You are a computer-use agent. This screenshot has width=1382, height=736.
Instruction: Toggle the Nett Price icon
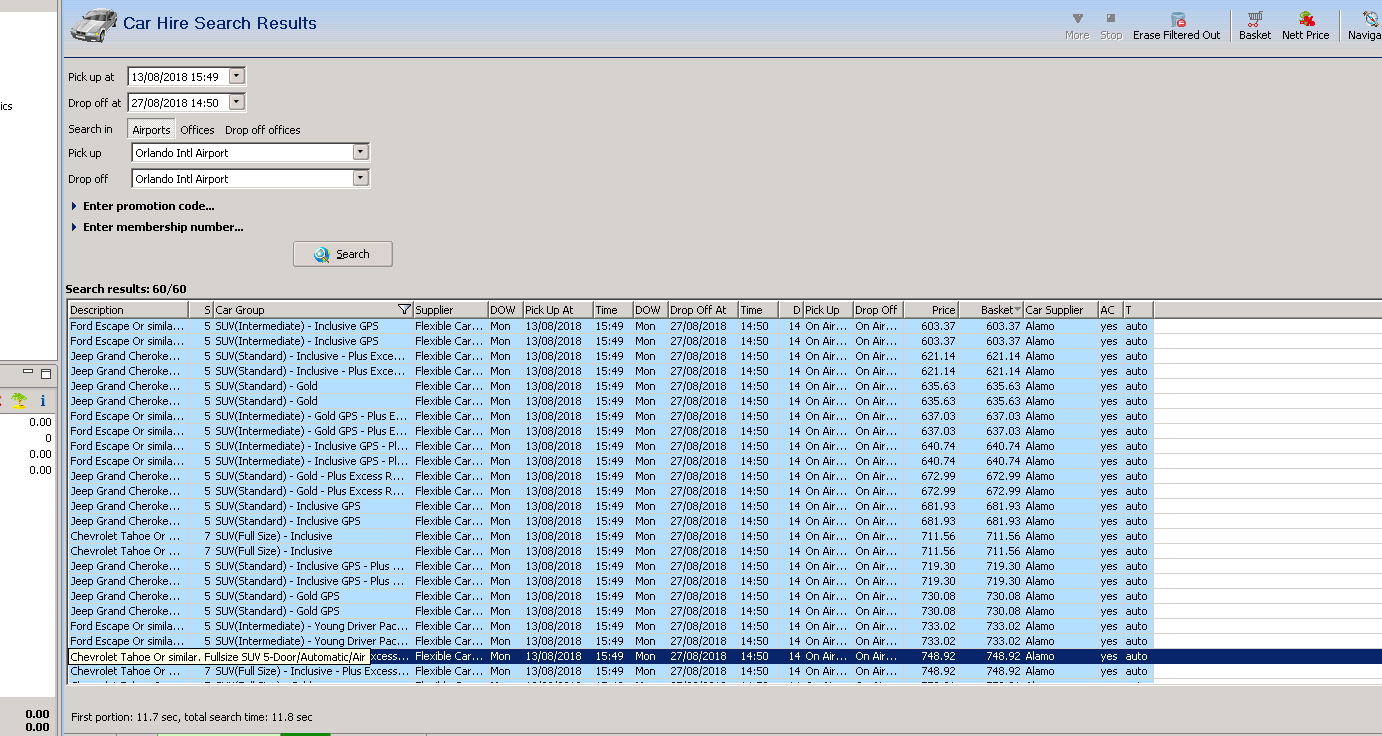(x=1306, y=19)
